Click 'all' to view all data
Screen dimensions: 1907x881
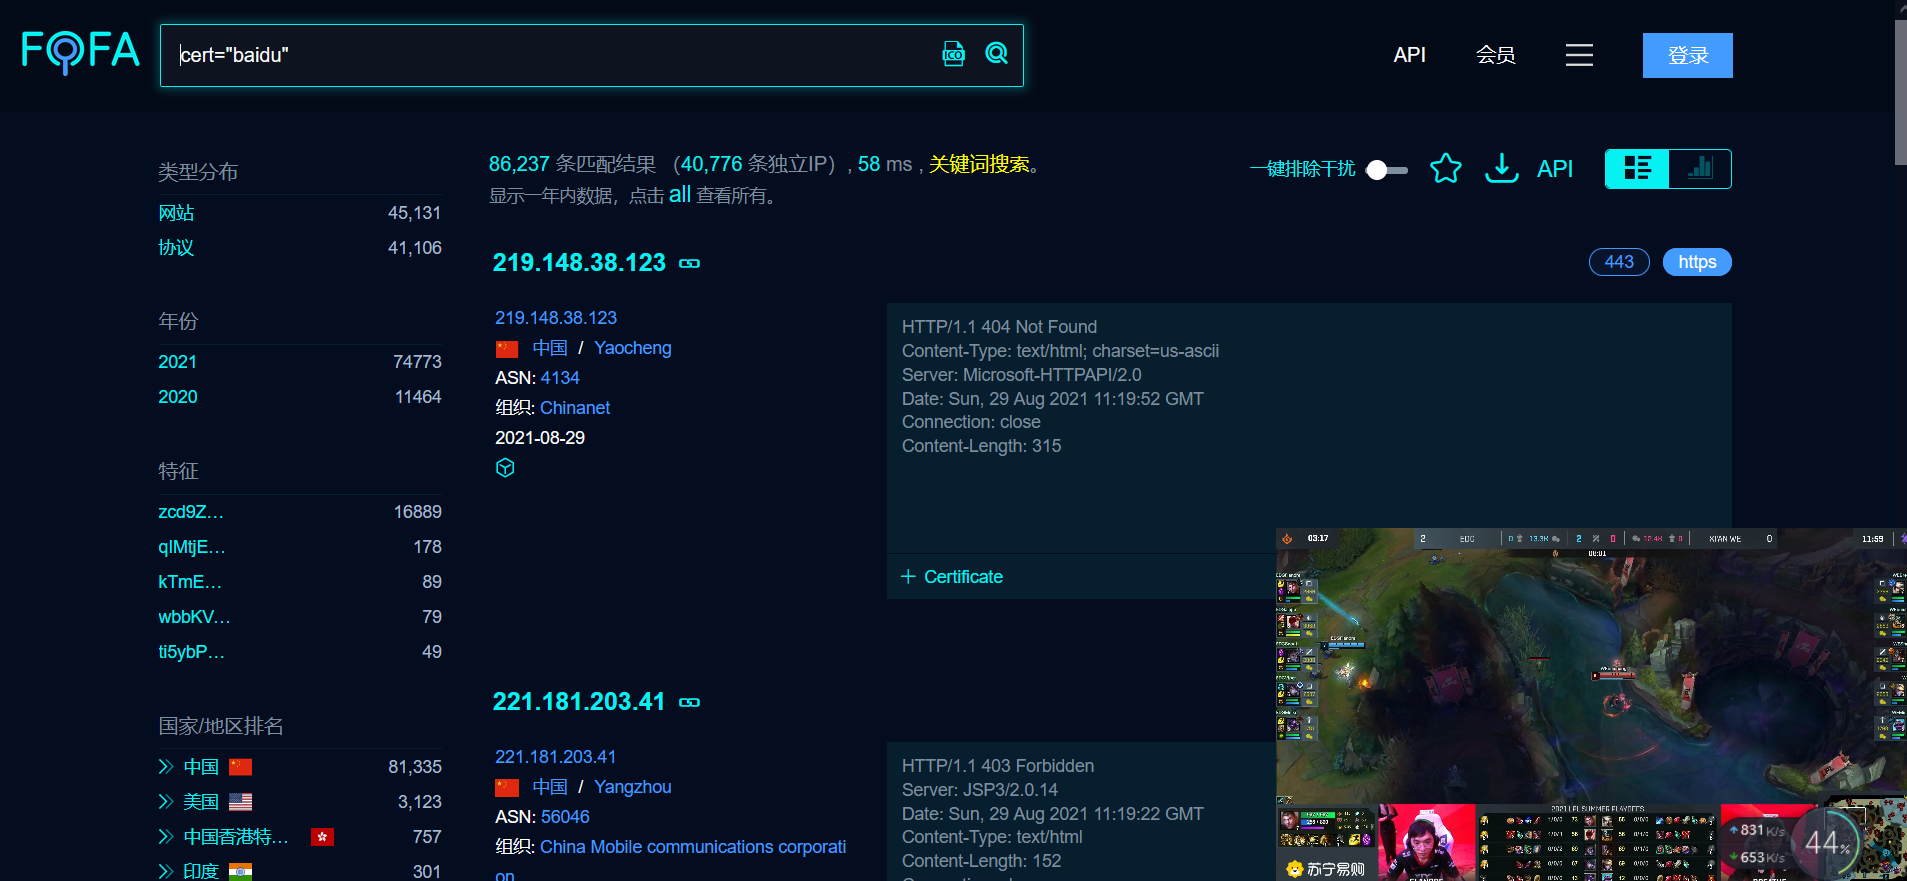pyautogui.click(x=680, y=194)
